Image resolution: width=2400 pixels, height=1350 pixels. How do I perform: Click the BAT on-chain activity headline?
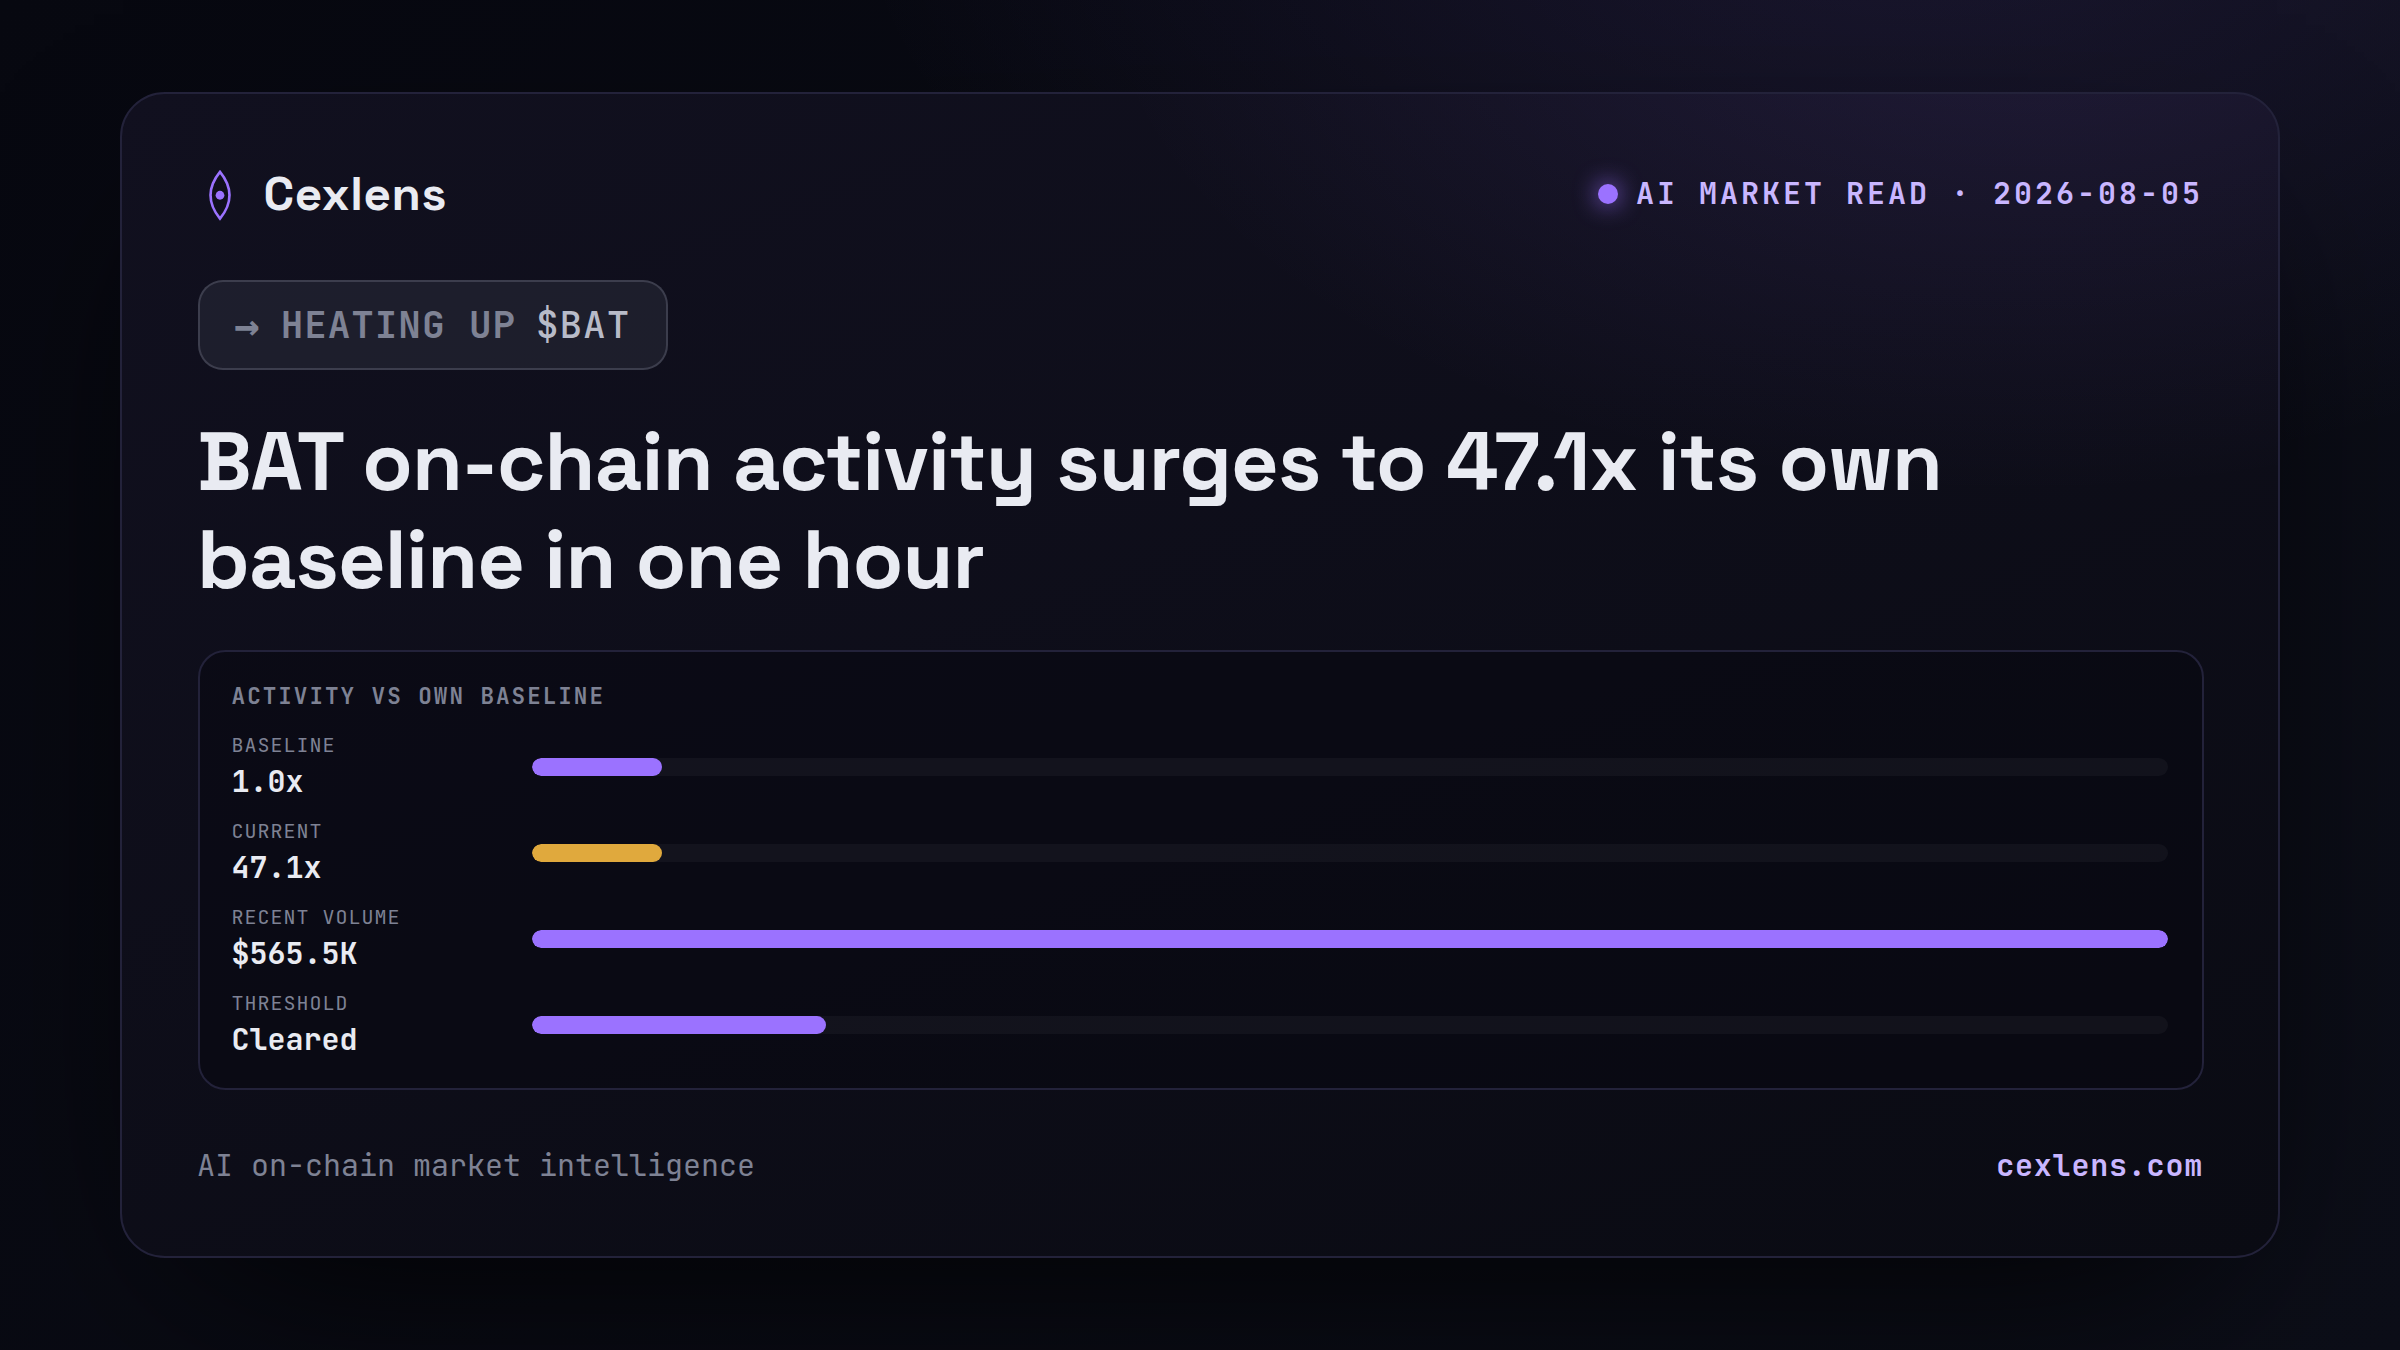[x=1070, y=512]
